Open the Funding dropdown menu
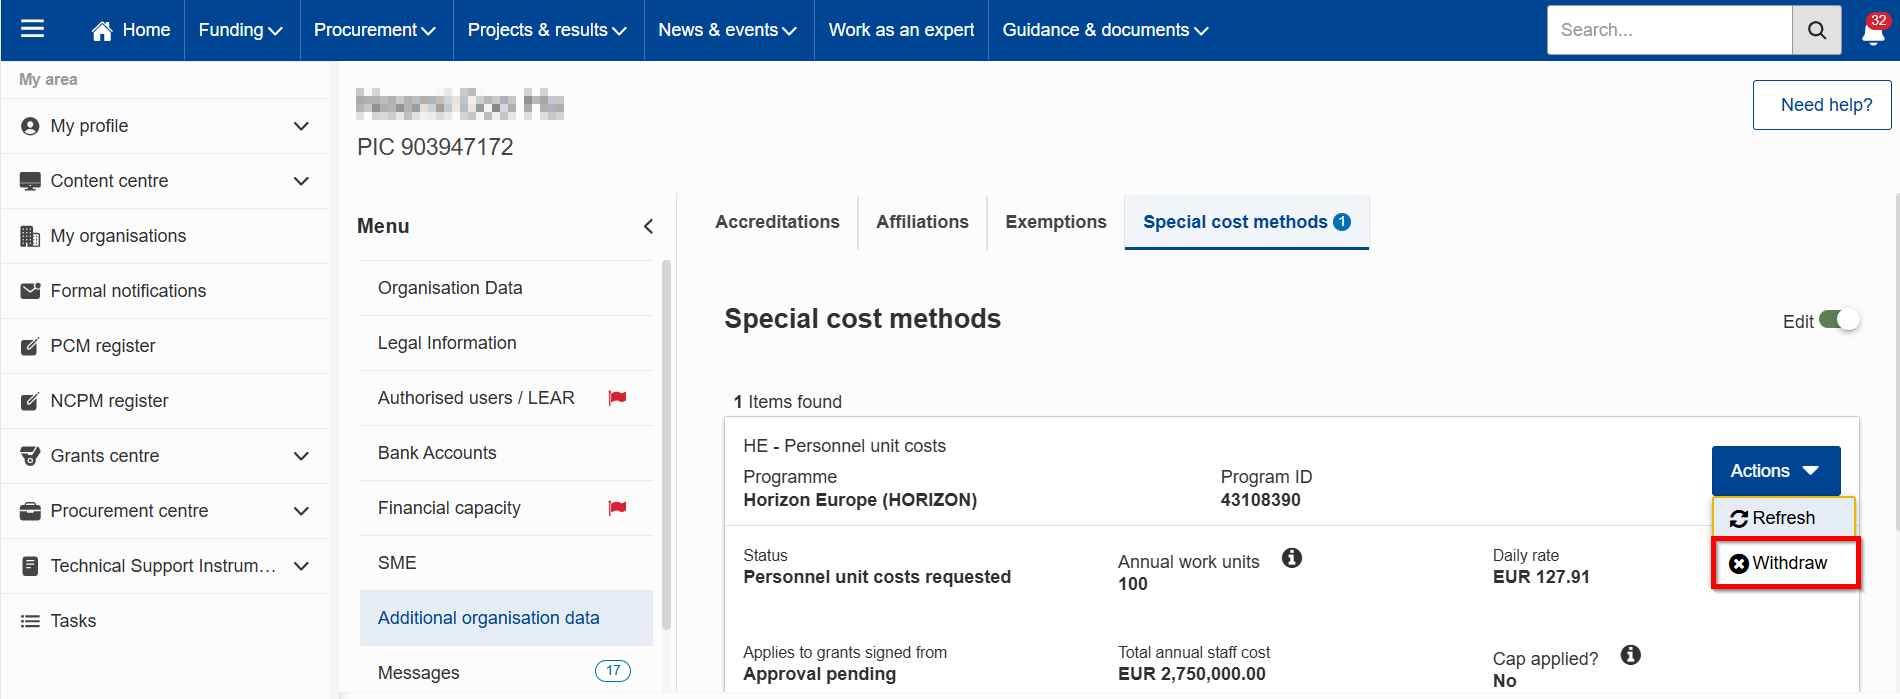1900x699 pixels. (240, 30)
